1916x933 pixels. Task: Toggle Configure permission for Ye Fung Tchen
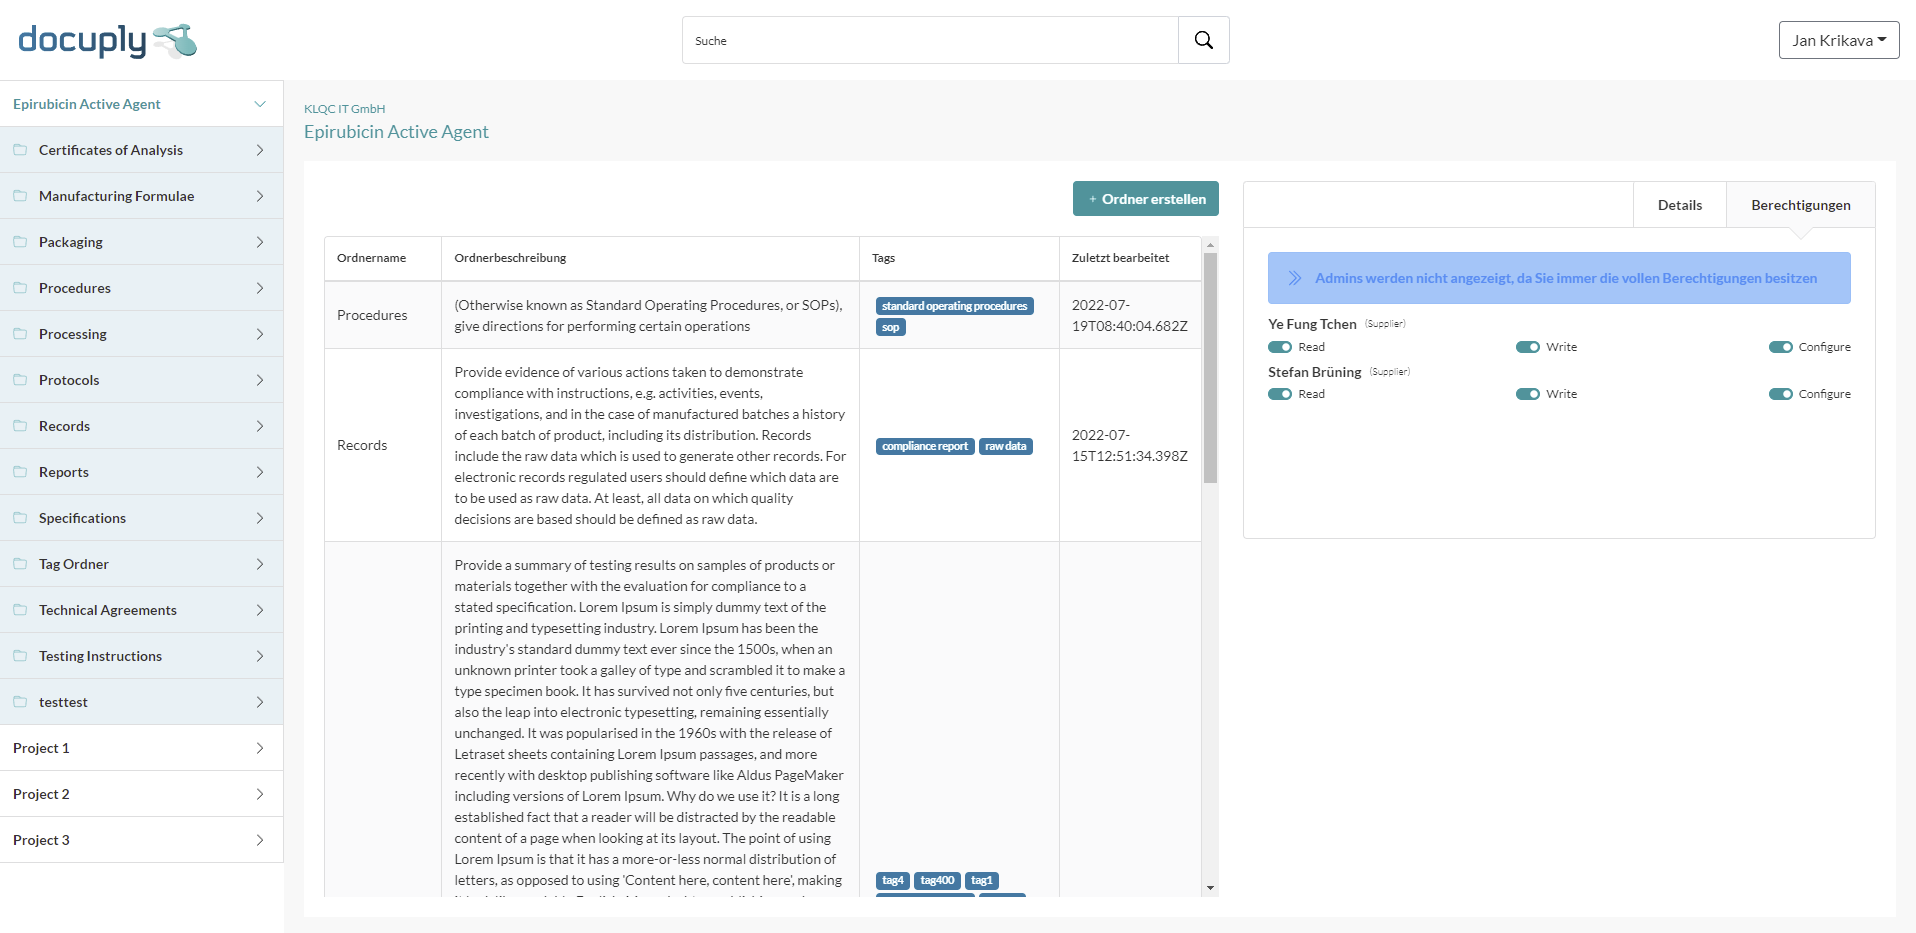pos(1780,347)
